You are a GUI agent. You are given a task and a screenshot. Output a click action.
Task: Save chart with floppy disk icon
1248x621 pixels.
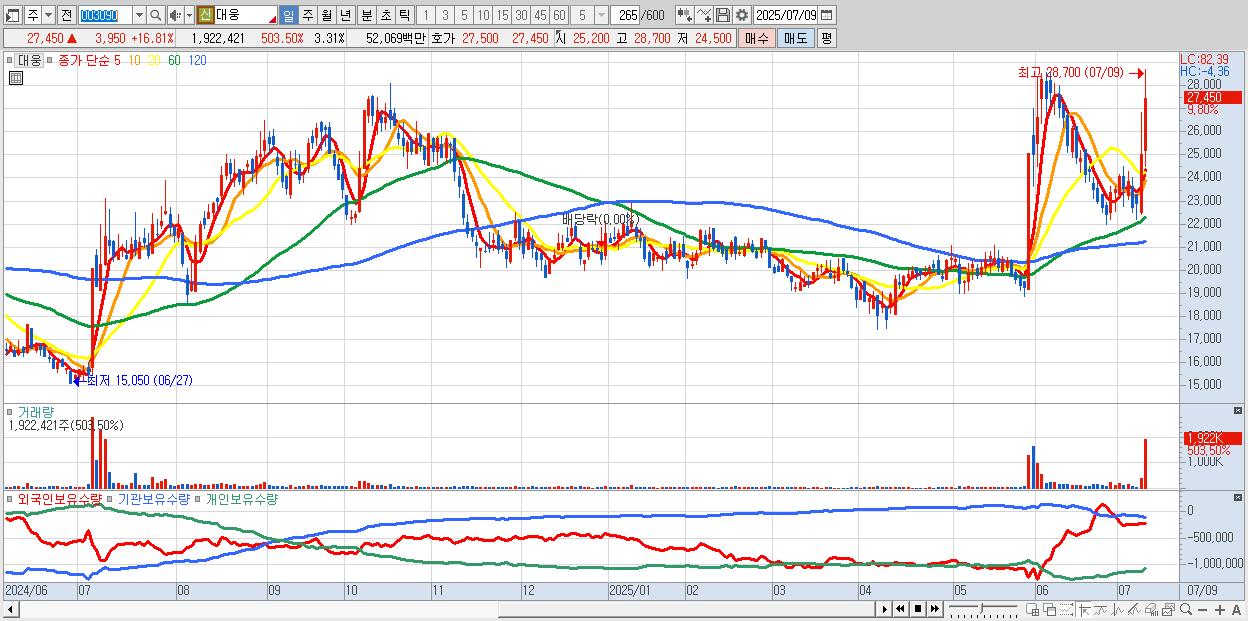tap(723, 15)
